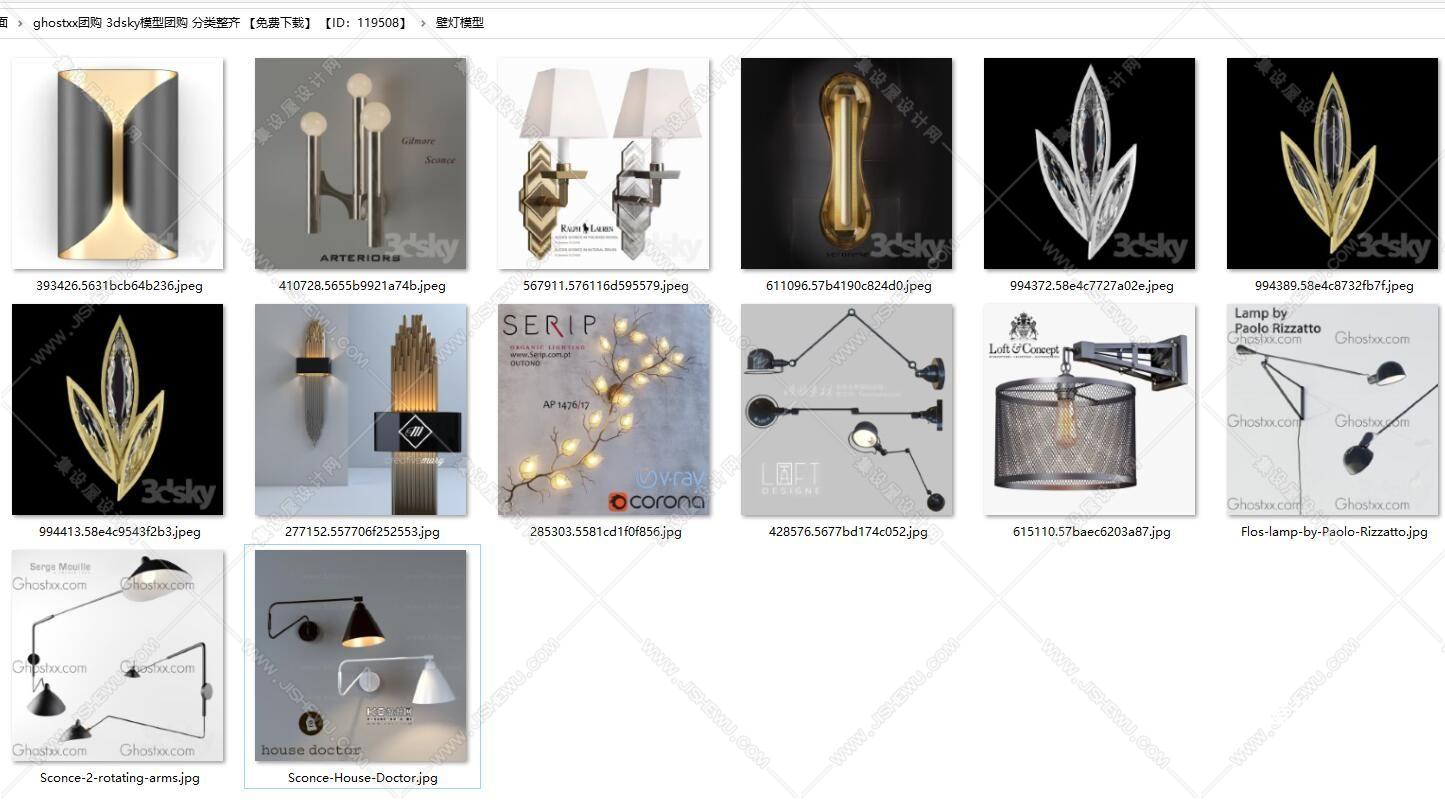Screen dimensions: 1445x803
Task: Click the filename Sconce-House-Doctor.jpg label
Action: pyautogui.click(x=363, y=777)
